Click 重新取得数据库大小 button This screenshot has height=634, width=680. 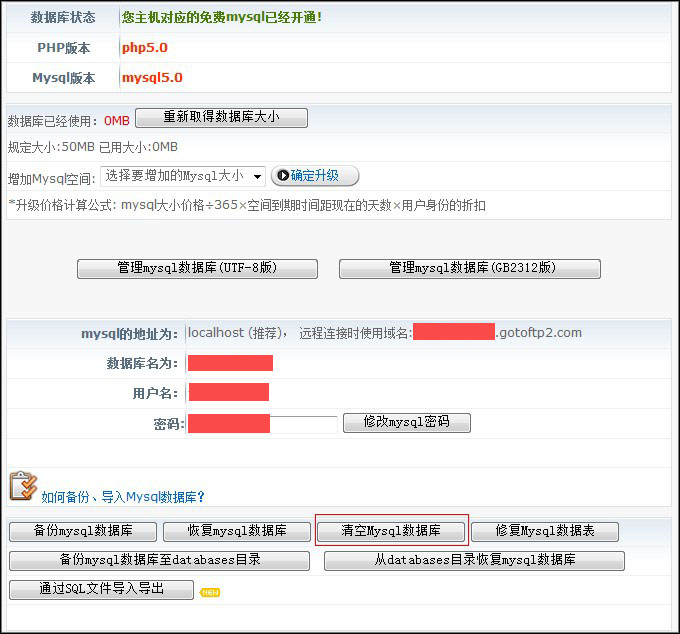coord(221,118)
